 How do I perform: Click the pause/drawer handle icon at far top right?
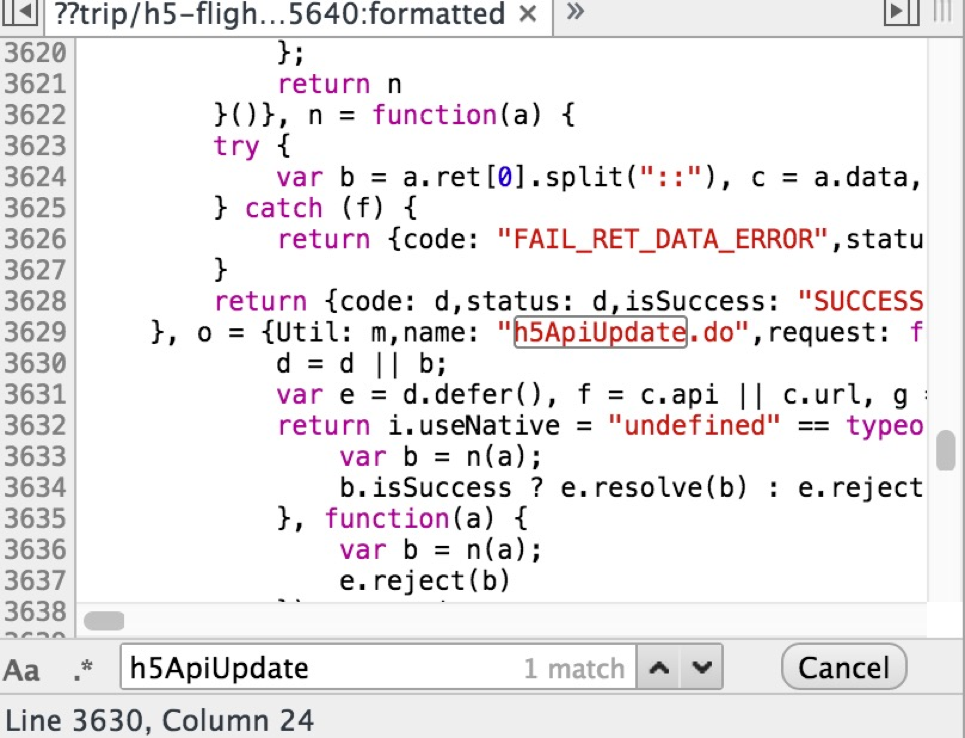click(942, 10)
